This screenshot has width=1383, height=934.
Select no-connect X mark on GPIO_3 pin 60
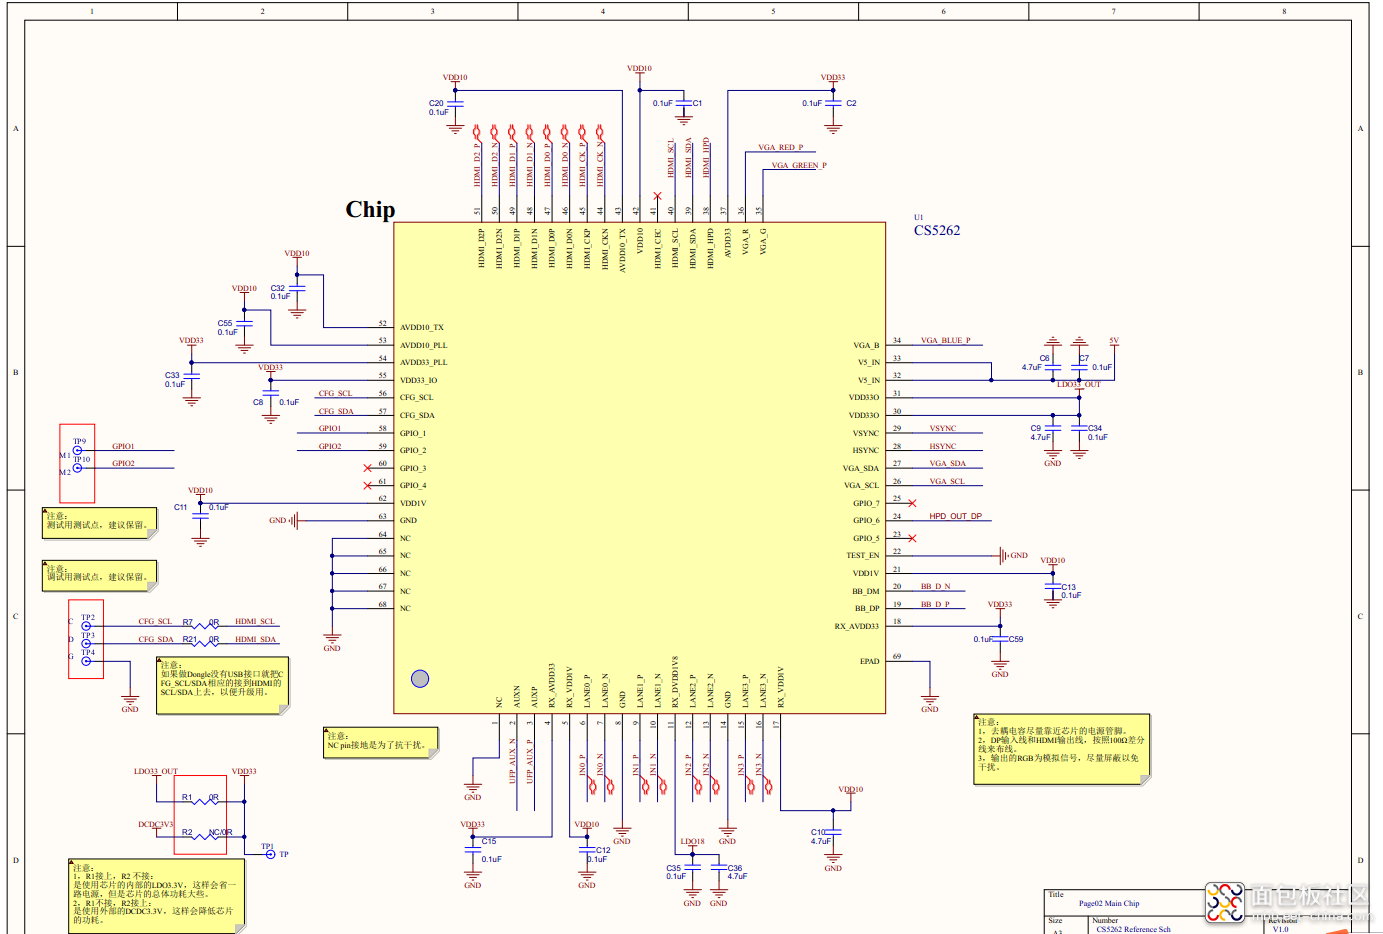pyautogui.click(x=367, y=468)
